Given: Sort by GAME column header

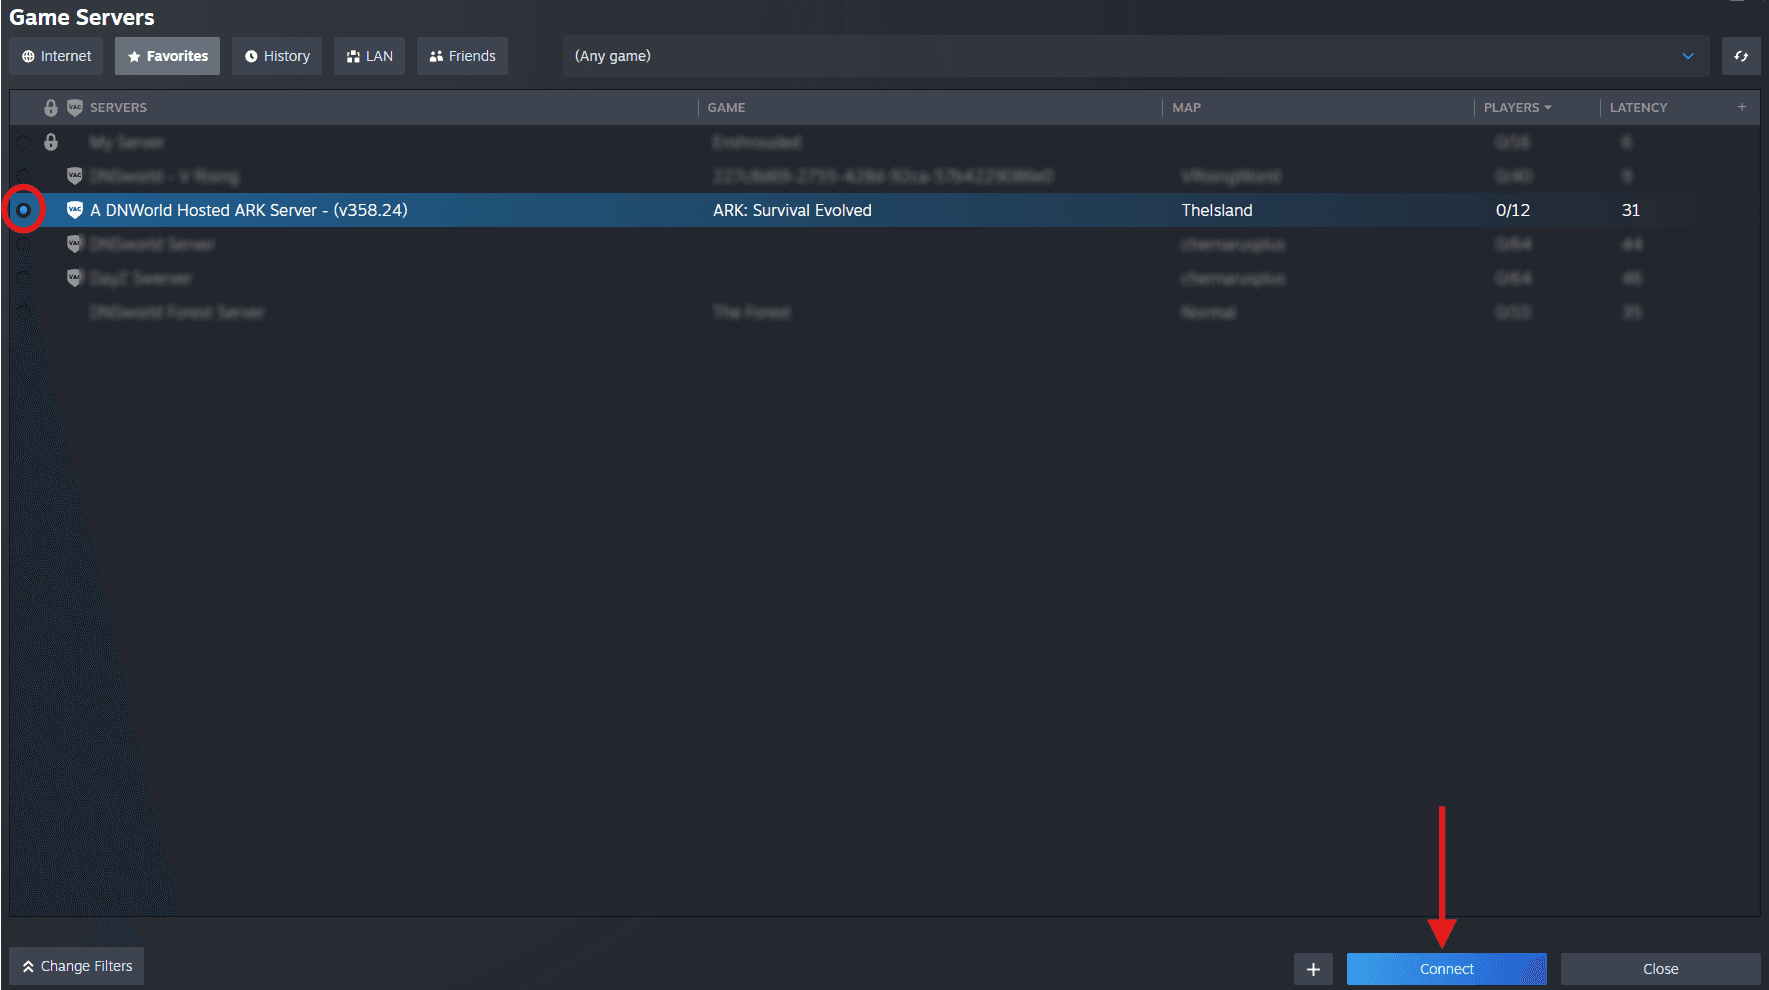Looking at the screenshot, I should tap(726, 107).
